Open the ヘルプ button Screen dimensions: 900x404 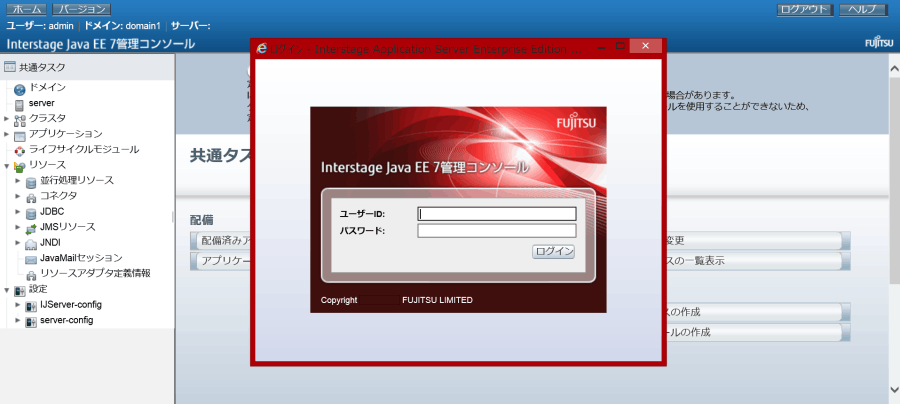[864, 9]
